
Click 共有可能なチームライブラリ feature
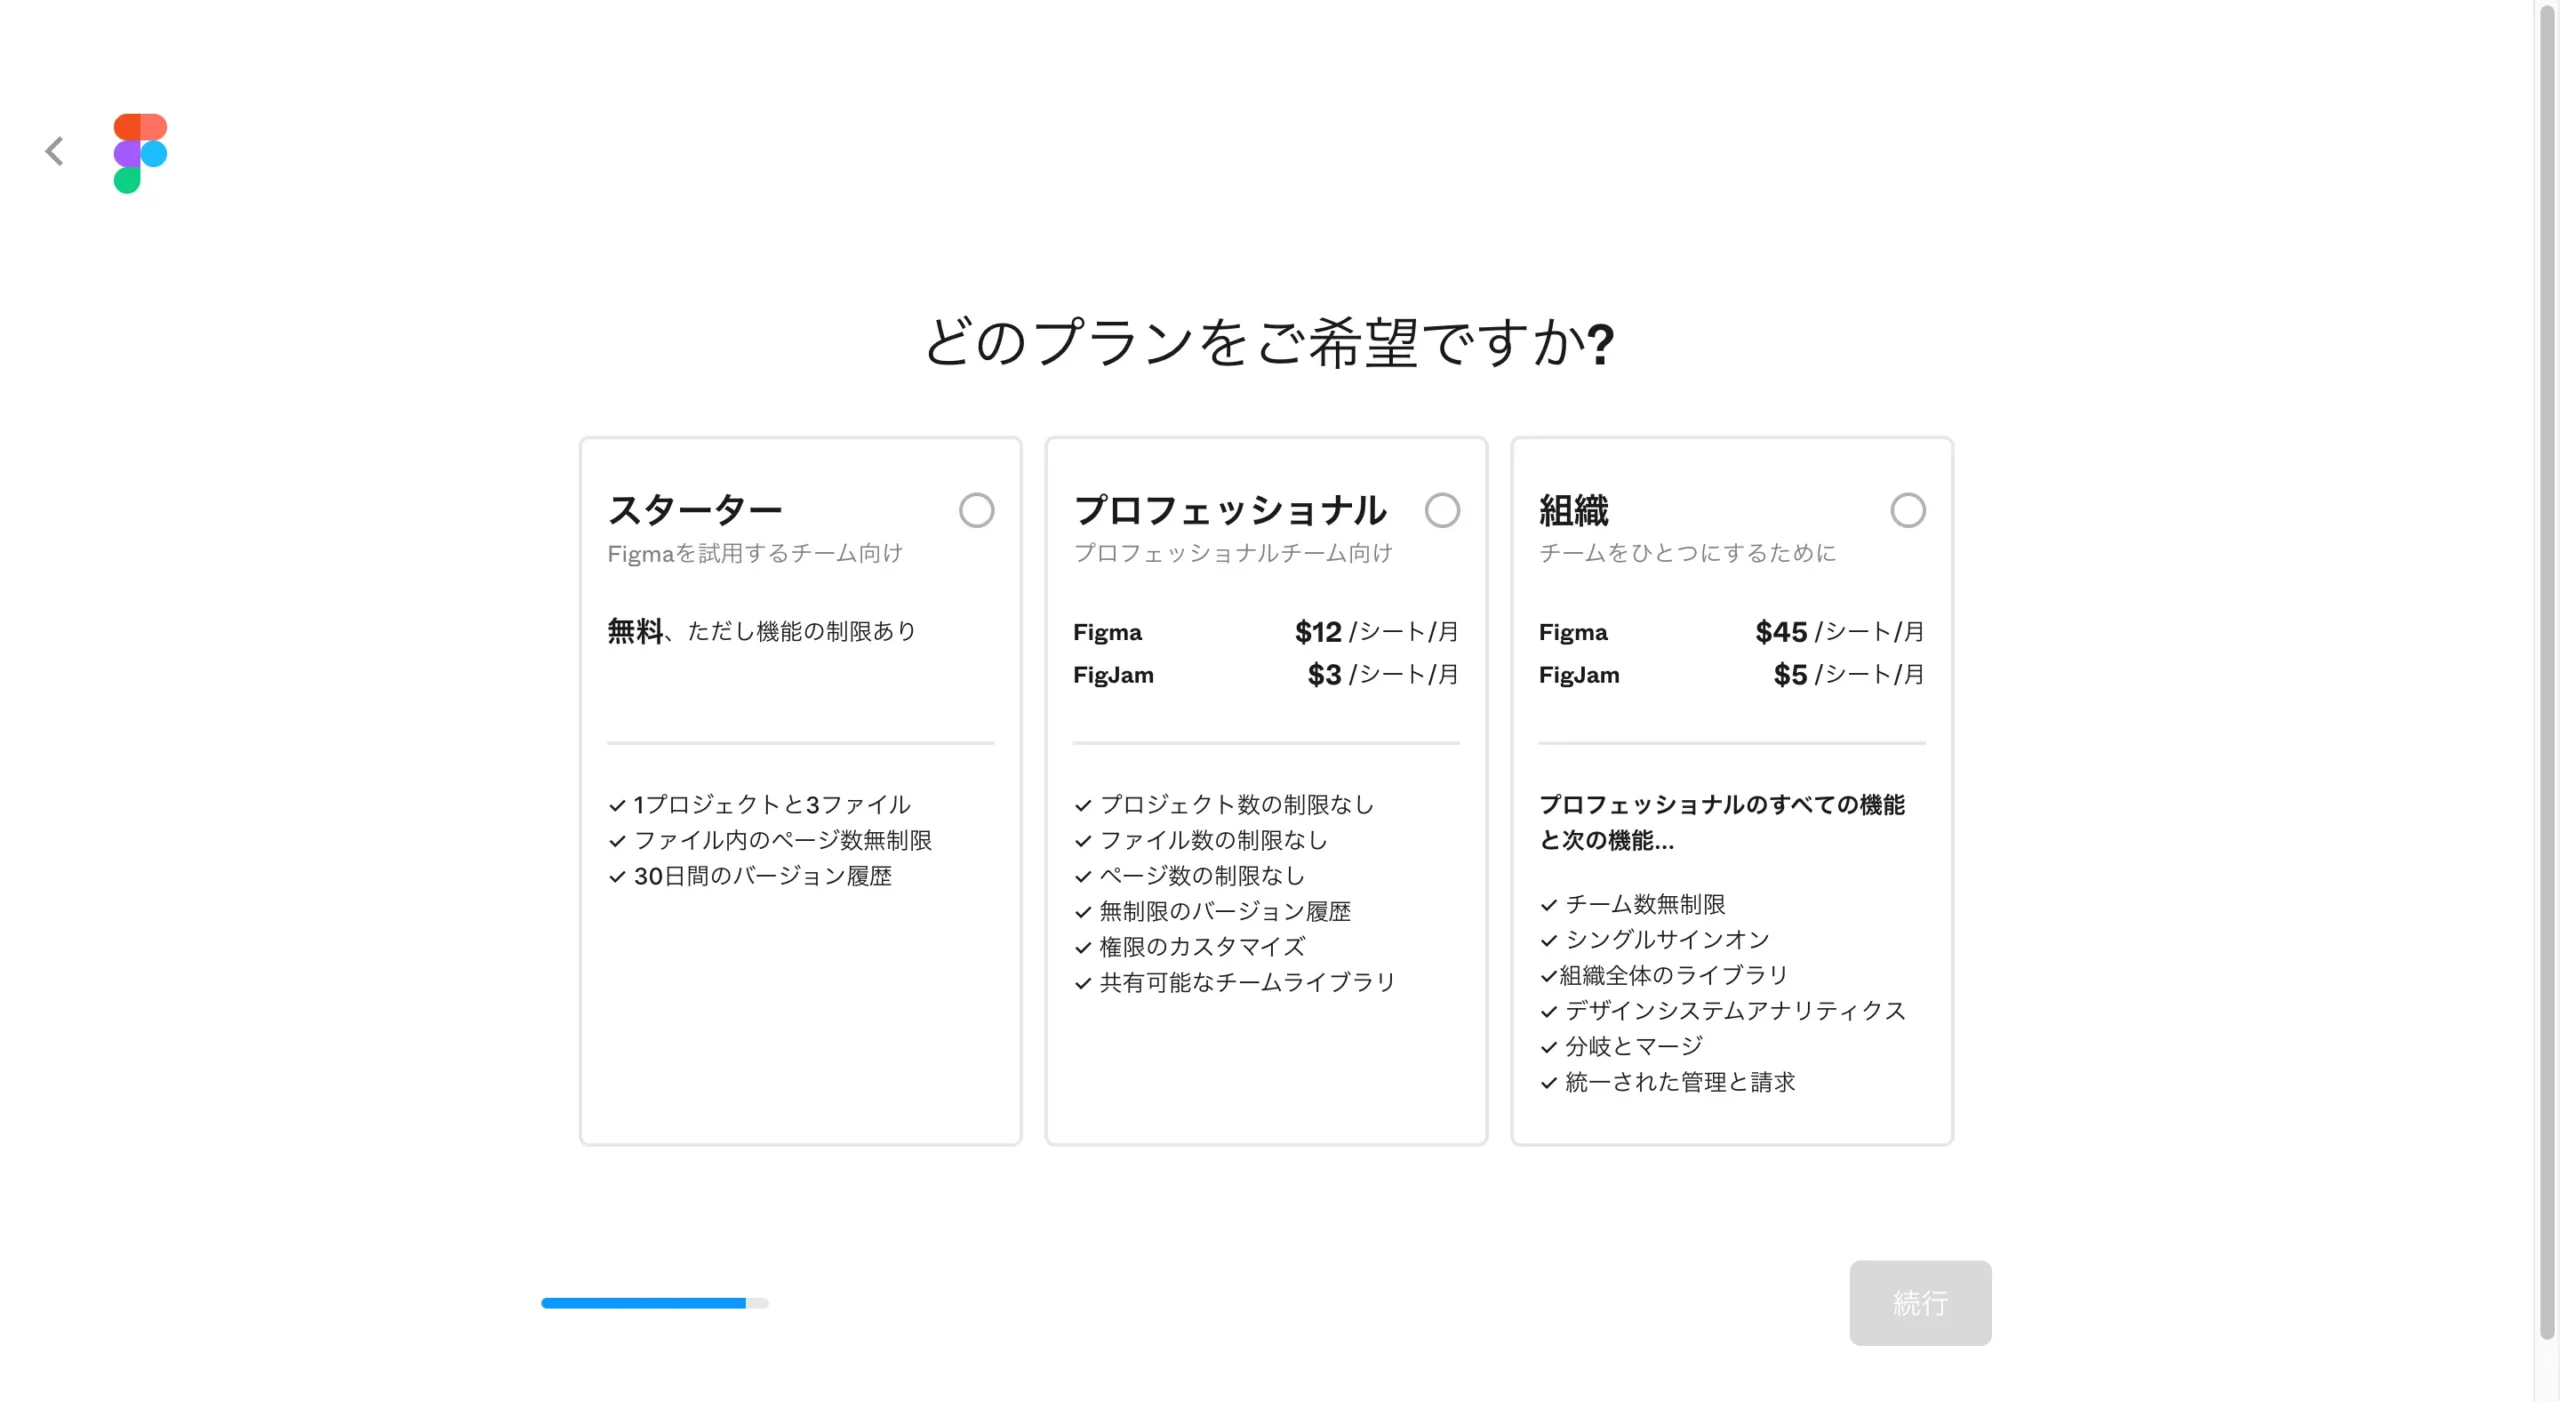click(x=1248, y=983)
